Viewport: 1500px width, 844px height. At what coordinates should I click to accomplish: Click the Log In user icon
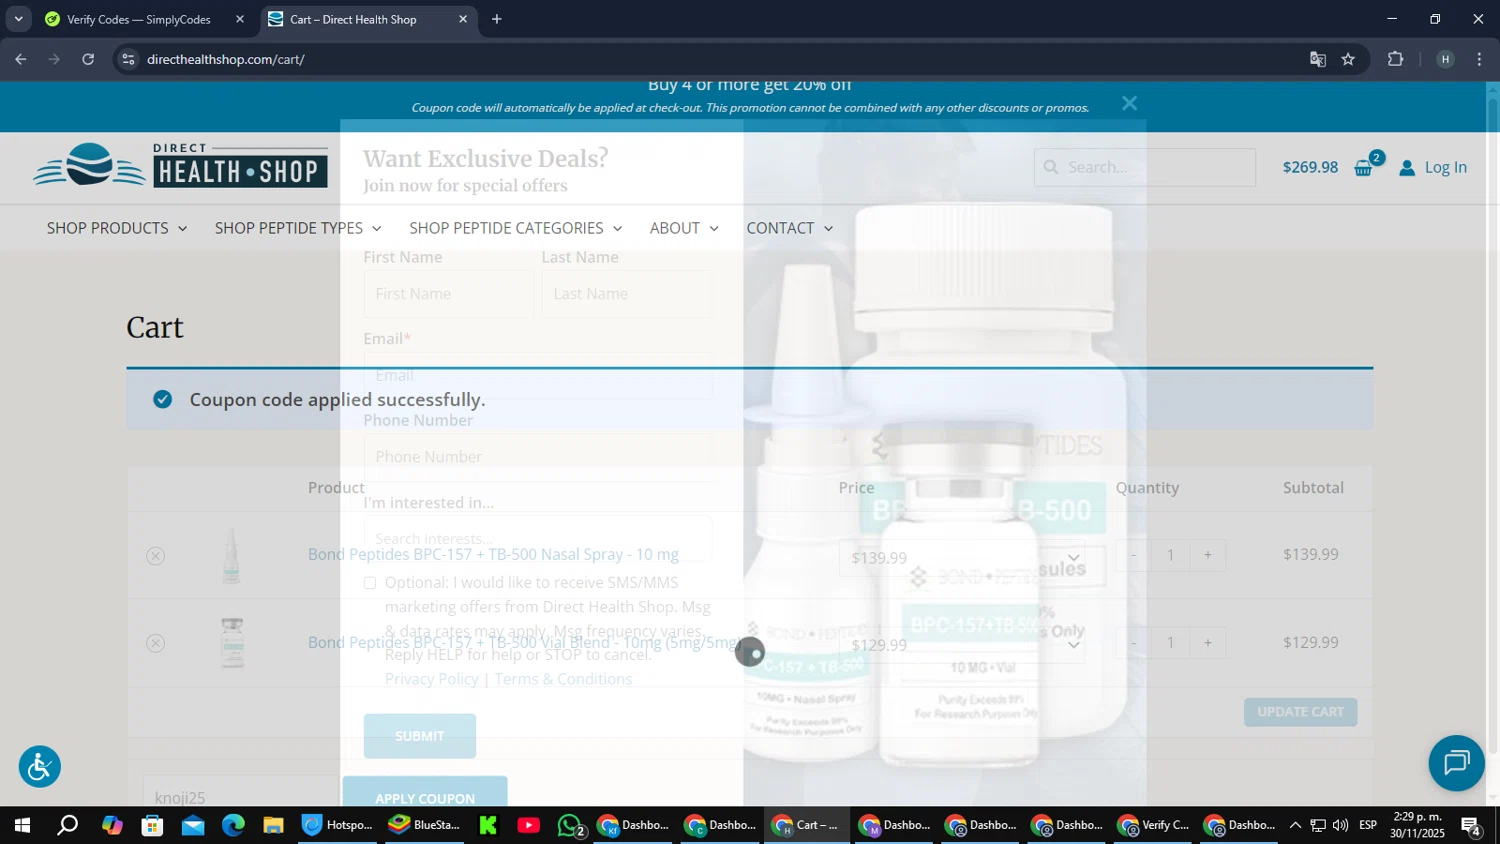[1407, 167]
